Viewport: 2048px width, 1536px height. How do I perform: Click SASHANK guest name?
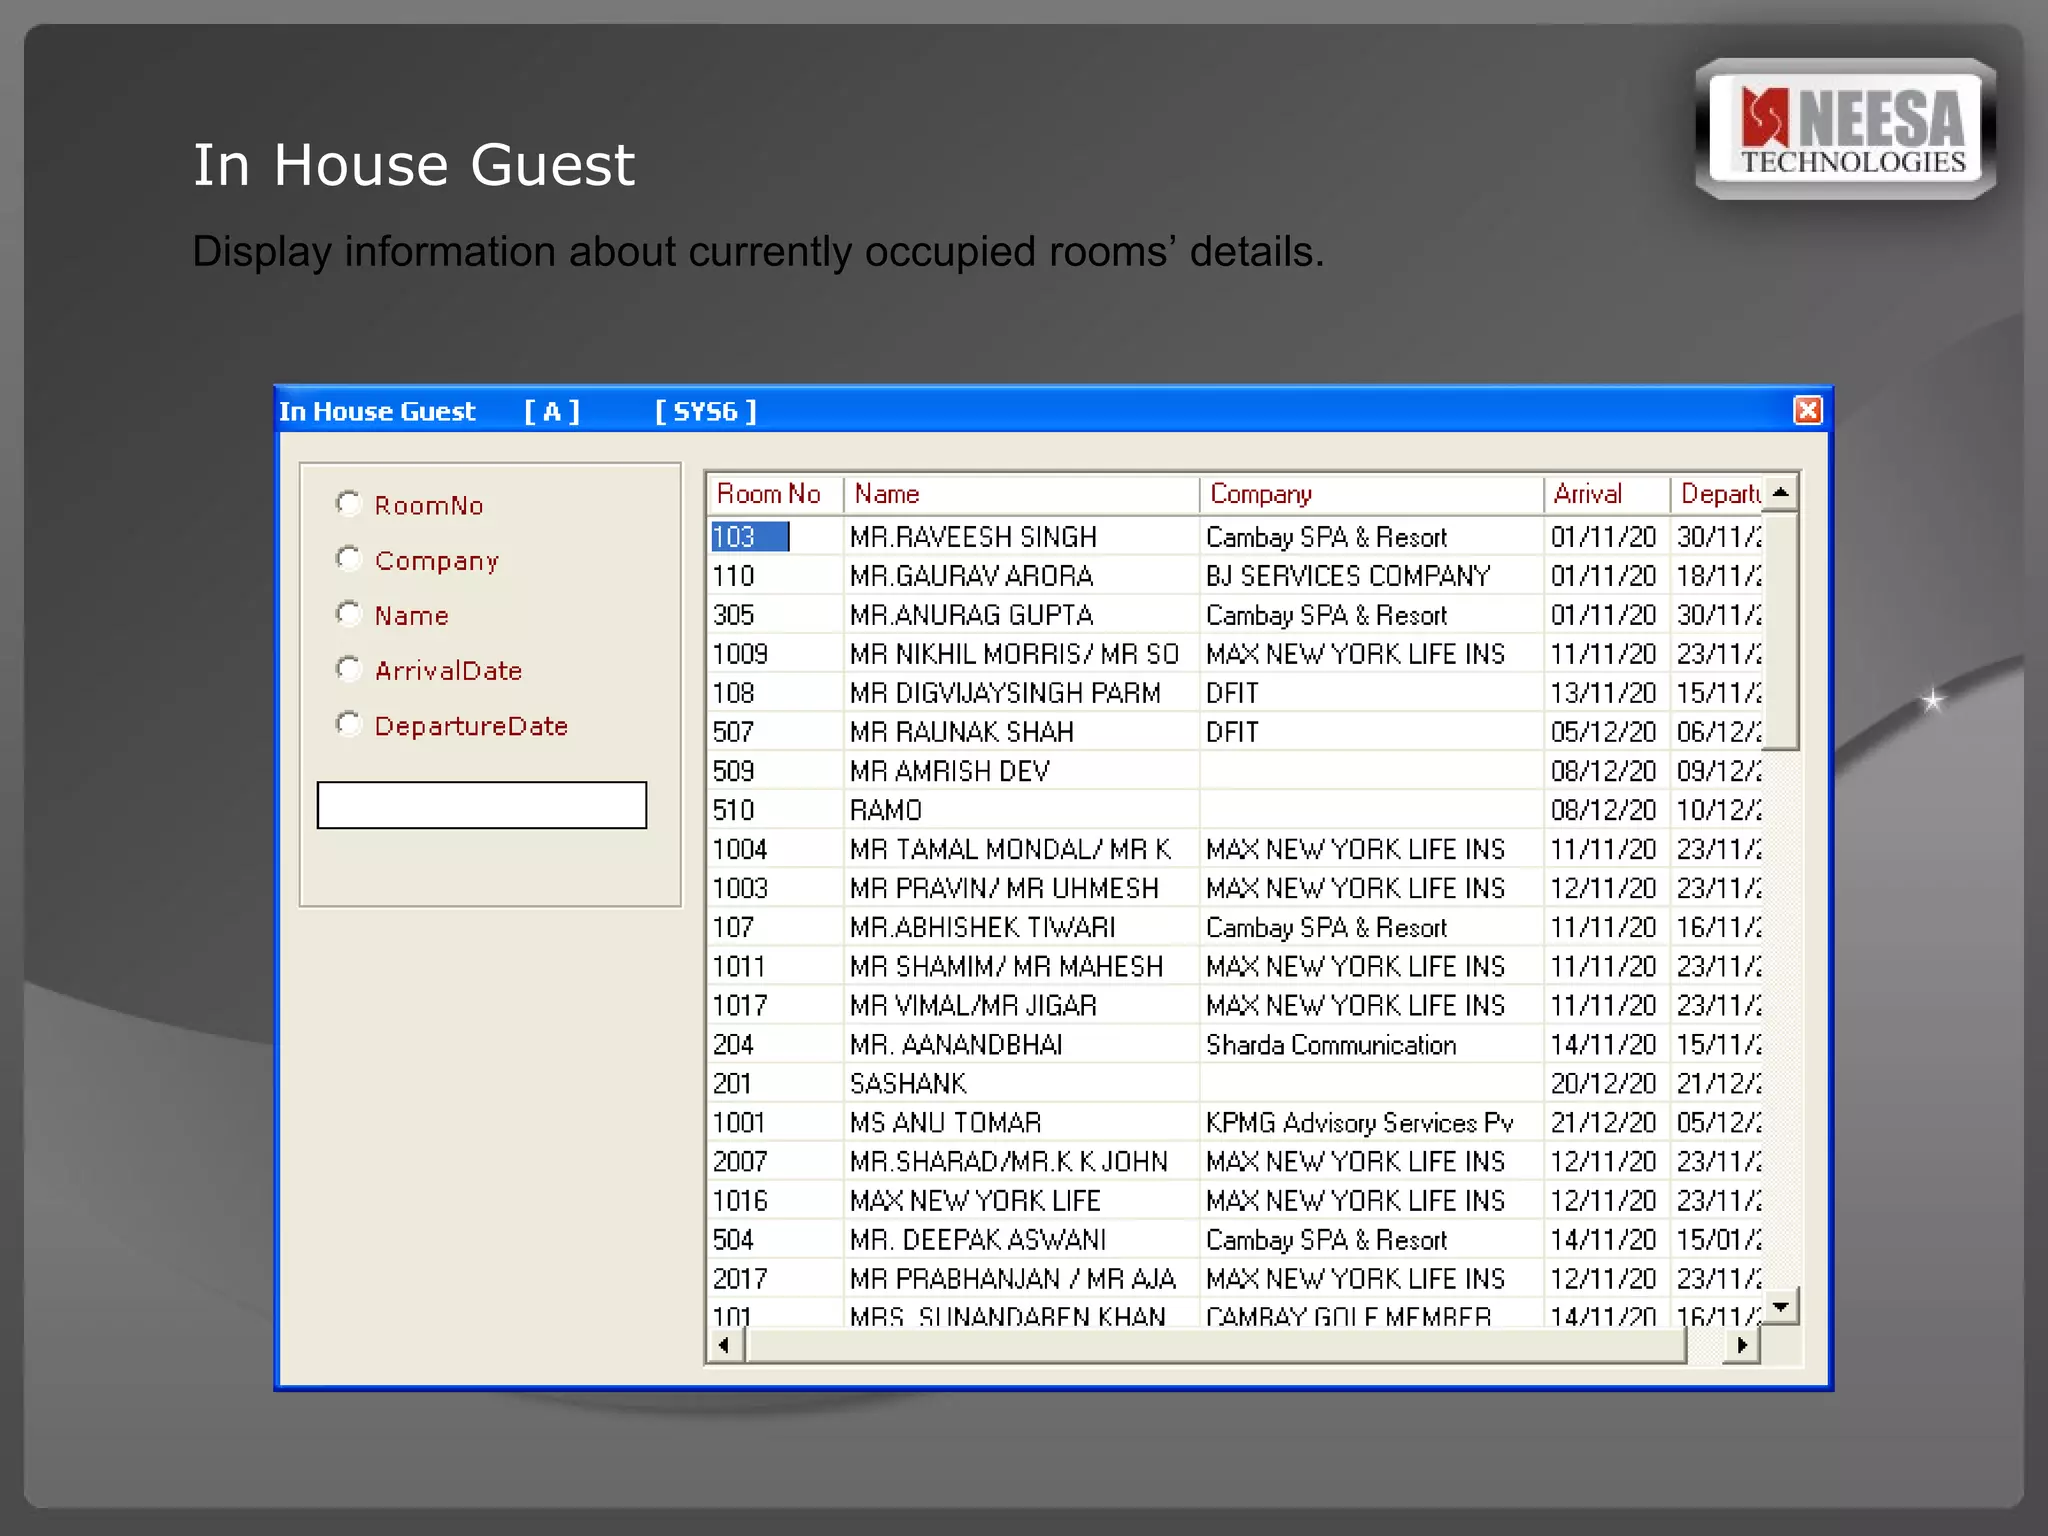click(x=908, y=1083)
